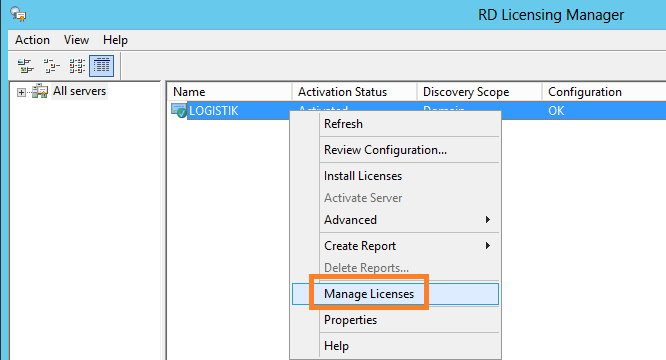Sort by Activation Status column header
This screenshot has width=666, height=360.
point(354,92)
